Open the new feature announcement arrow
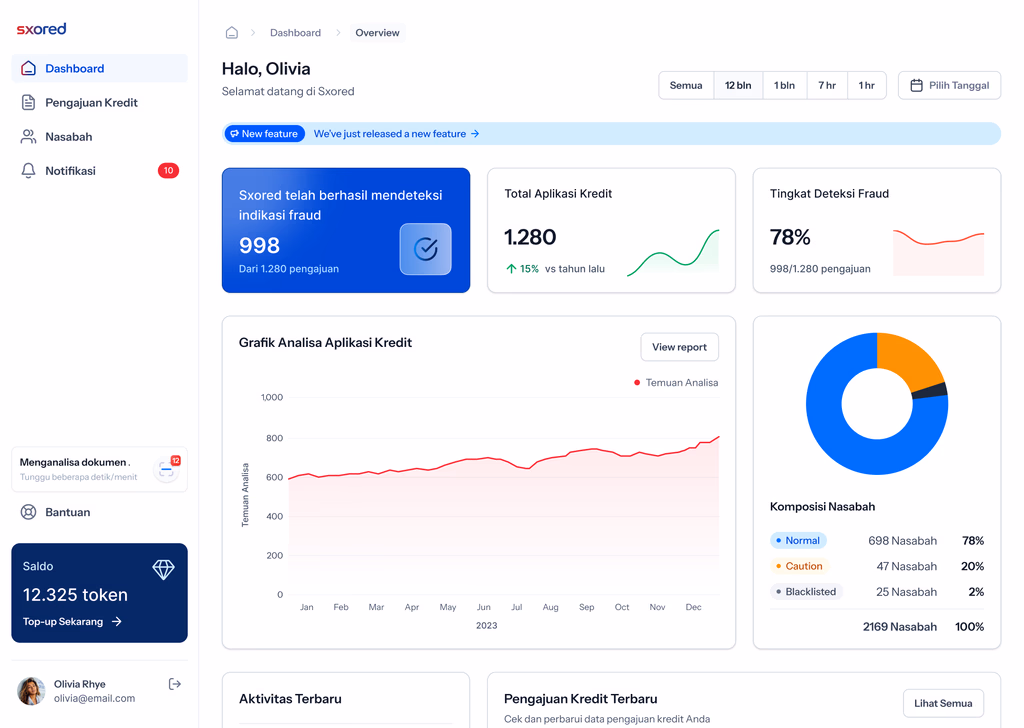The width and height of the screenshot is (1024, 728). (475, 134)
